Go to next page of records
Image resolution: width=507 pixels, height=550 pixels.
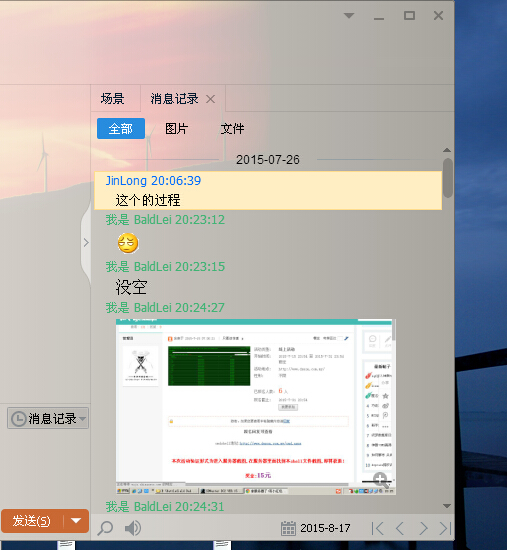pyautogui.click(x=423, y=528)
